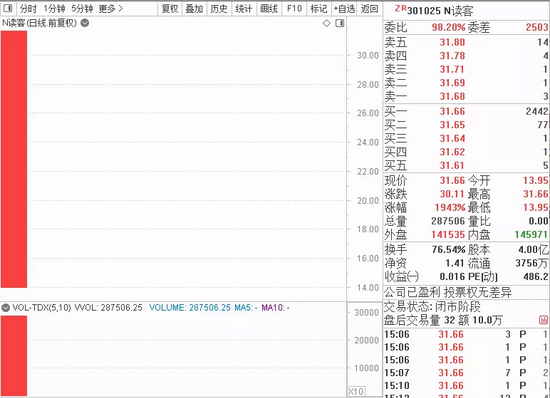Viewport: 550px width, 398px height.
Task: Click the 今开 value 13.95
Action: click(x=536, y=181)
